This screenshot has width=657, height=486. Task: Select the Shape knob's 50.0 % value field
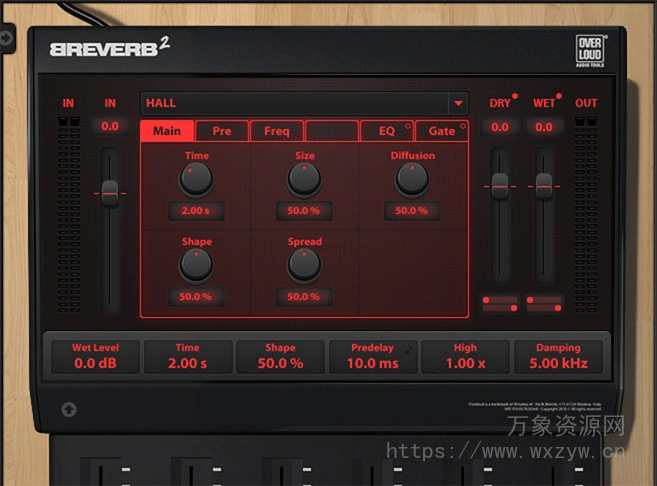(x=196, y=297)
